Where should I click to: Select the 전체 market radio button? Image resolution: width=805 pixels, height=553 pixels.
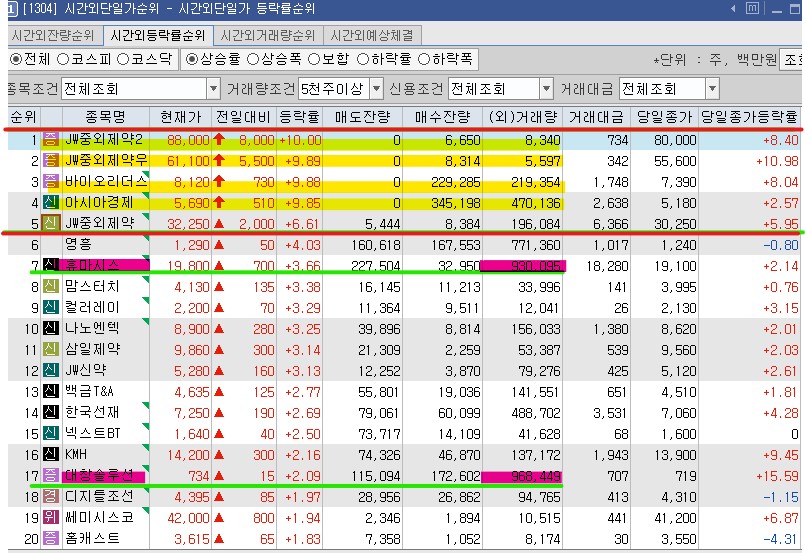pos(16,60)
